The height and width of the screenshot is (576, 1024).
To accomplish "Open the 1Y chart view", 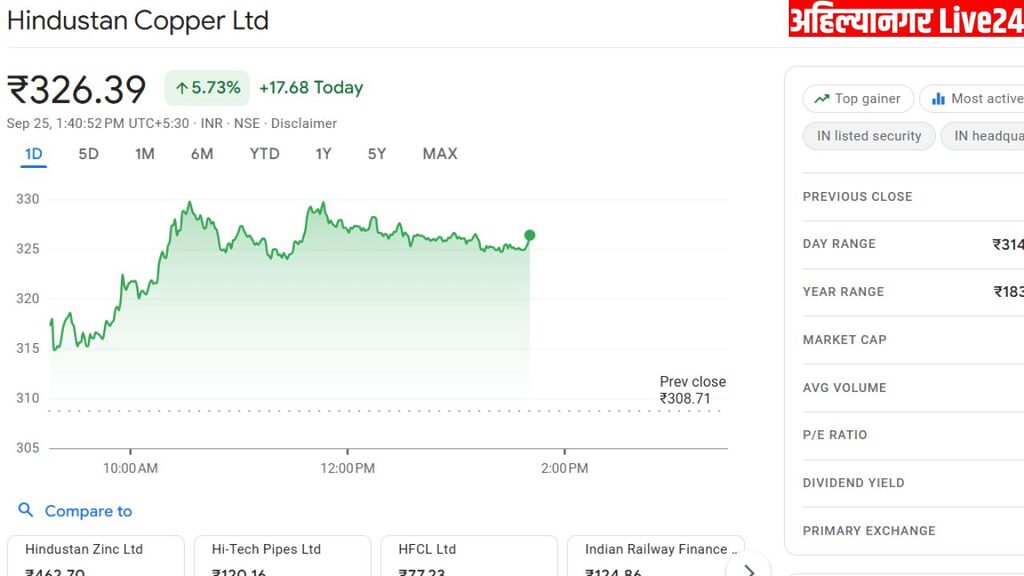I will coord(323,154).
